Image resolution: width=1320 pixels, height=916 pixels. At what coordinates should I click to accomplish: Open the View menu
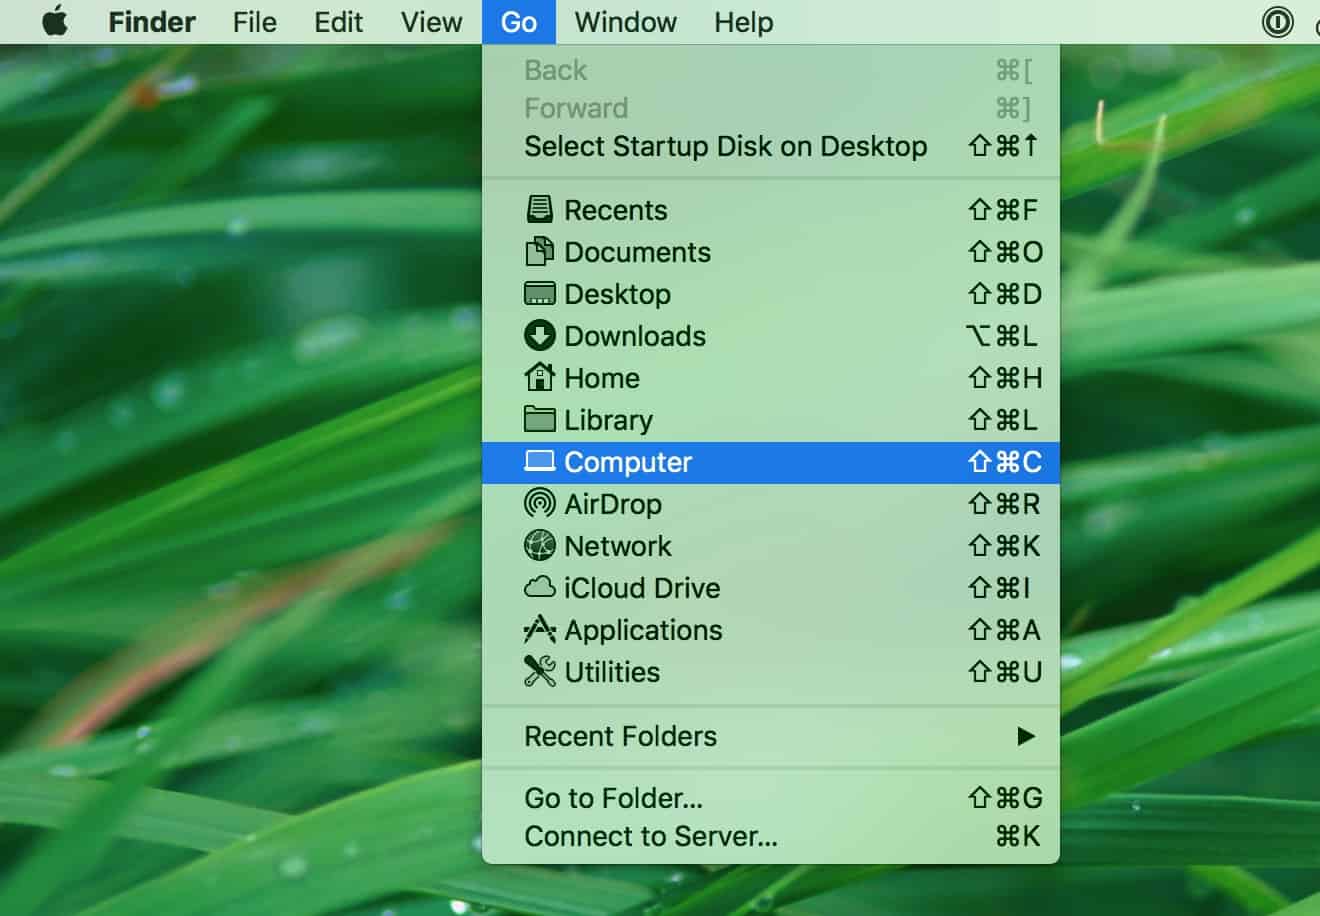pyautogui.click(x=431, y=22)
